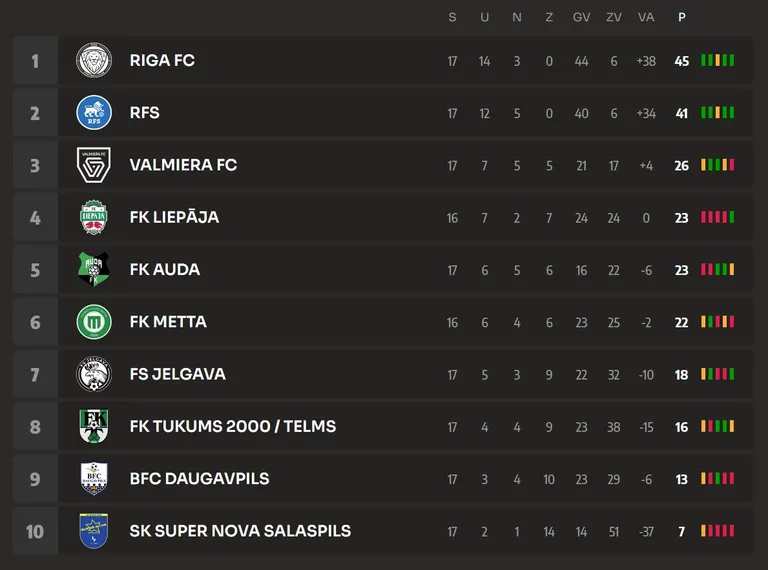
Task: Click the blue RFS club logo
Action: (x=94, y=113)
